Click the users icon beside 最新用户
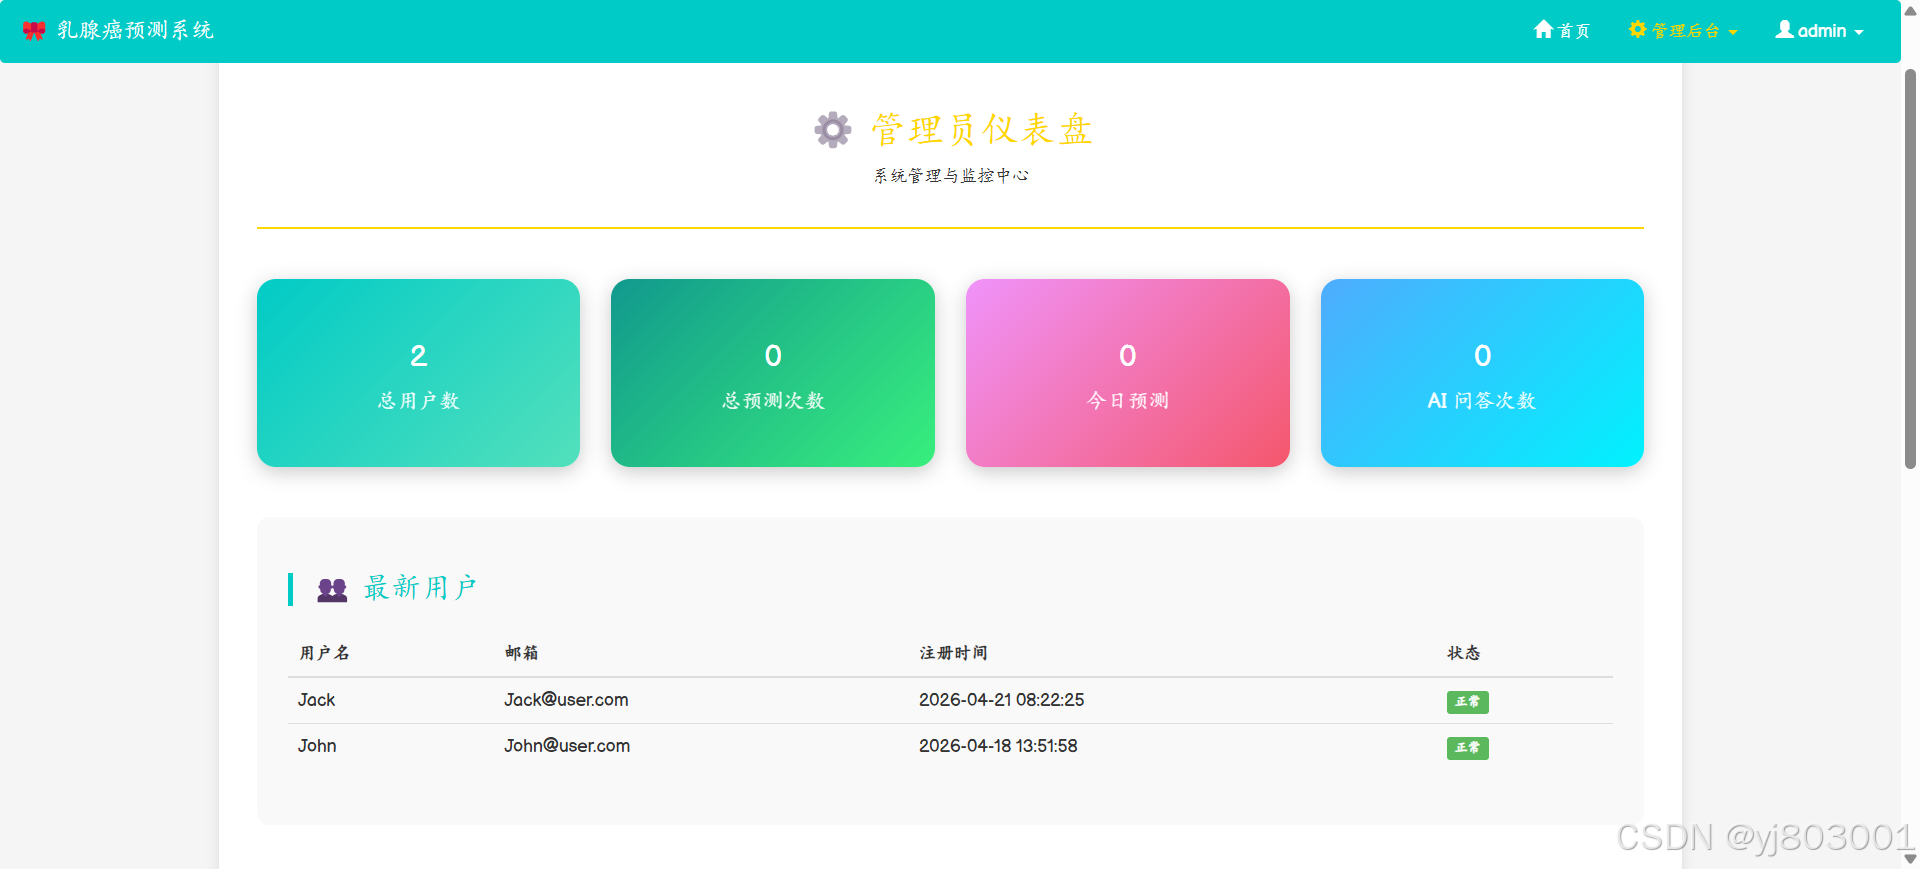This screenshot has height=869, width=1920. 332,590
